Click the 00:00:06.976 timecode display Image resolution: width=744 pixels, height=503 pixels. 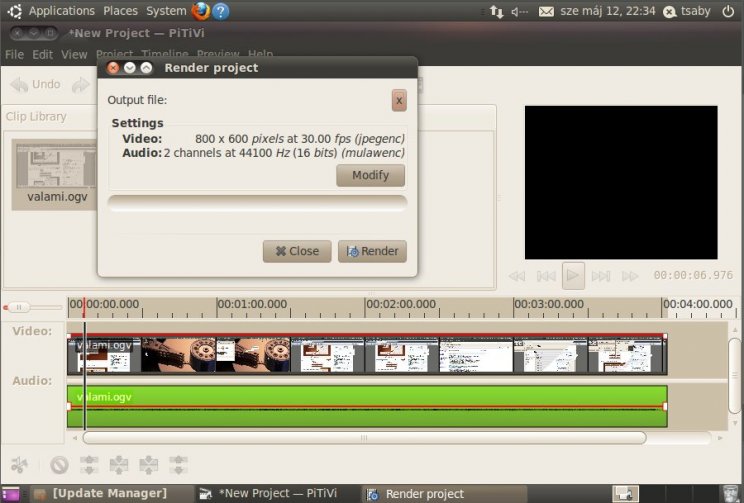(x=693, y=275)
